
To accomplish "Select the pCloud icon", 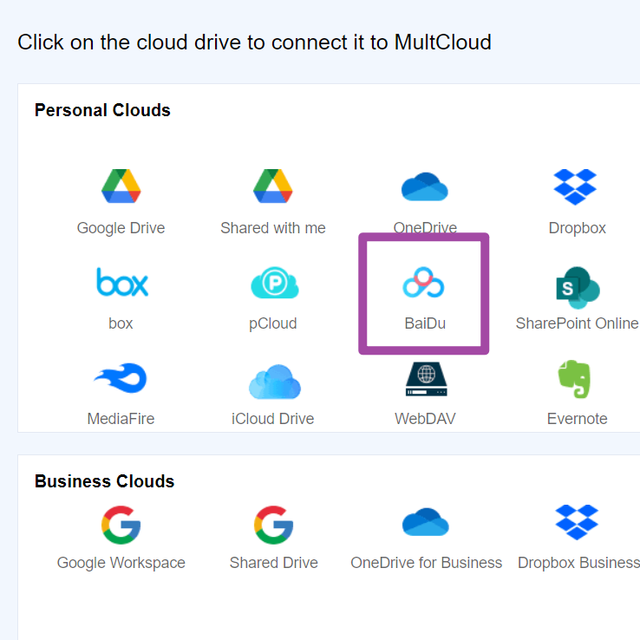I will pos(275,282).
